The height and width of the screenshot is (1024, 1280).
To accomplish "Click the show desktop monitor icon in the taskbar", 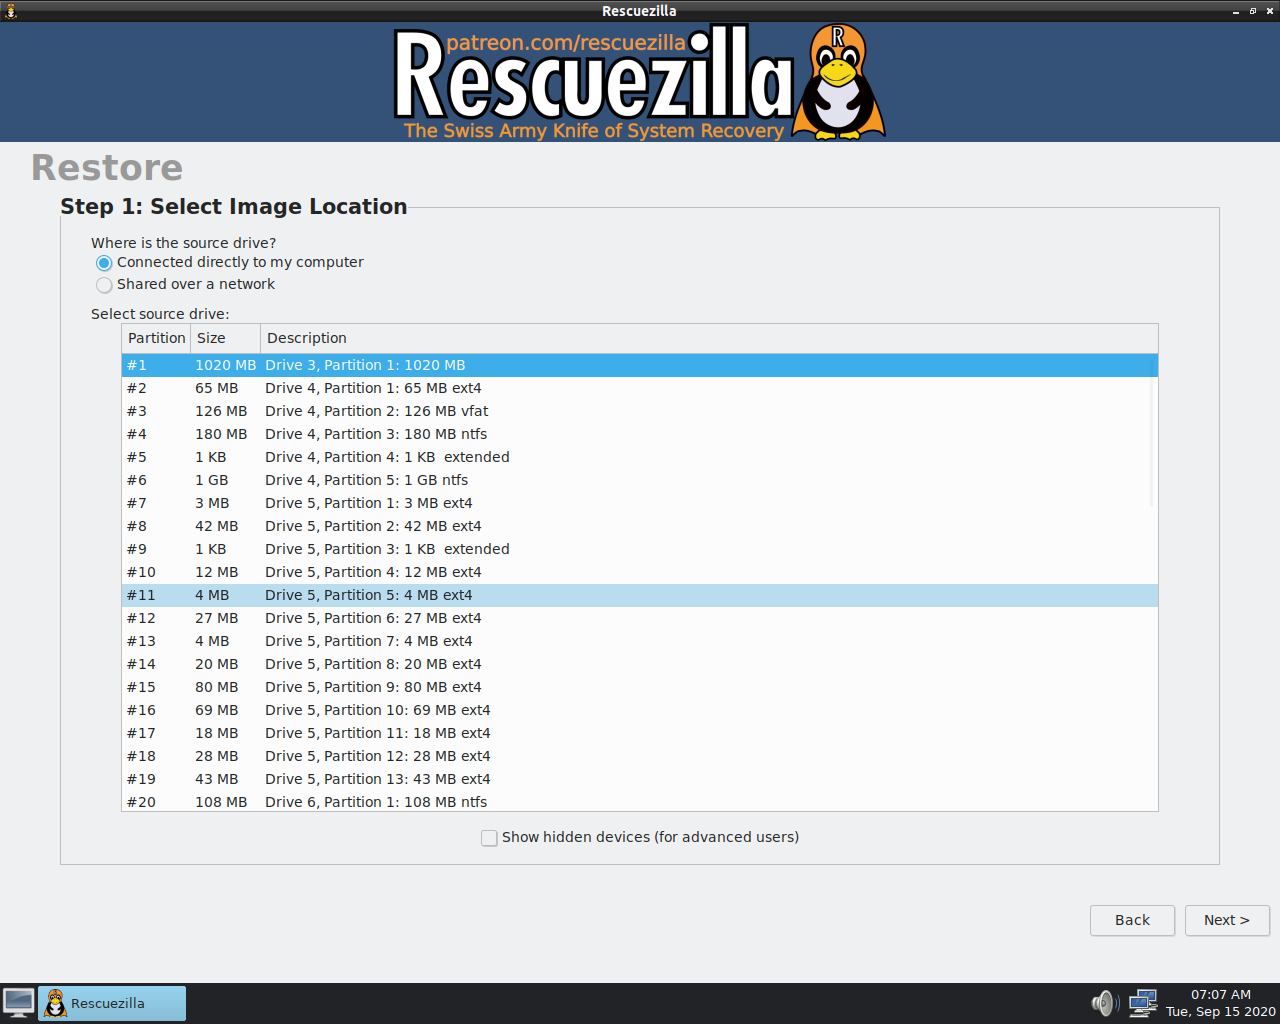I will pyautogui.click(x=18, y=1003).
